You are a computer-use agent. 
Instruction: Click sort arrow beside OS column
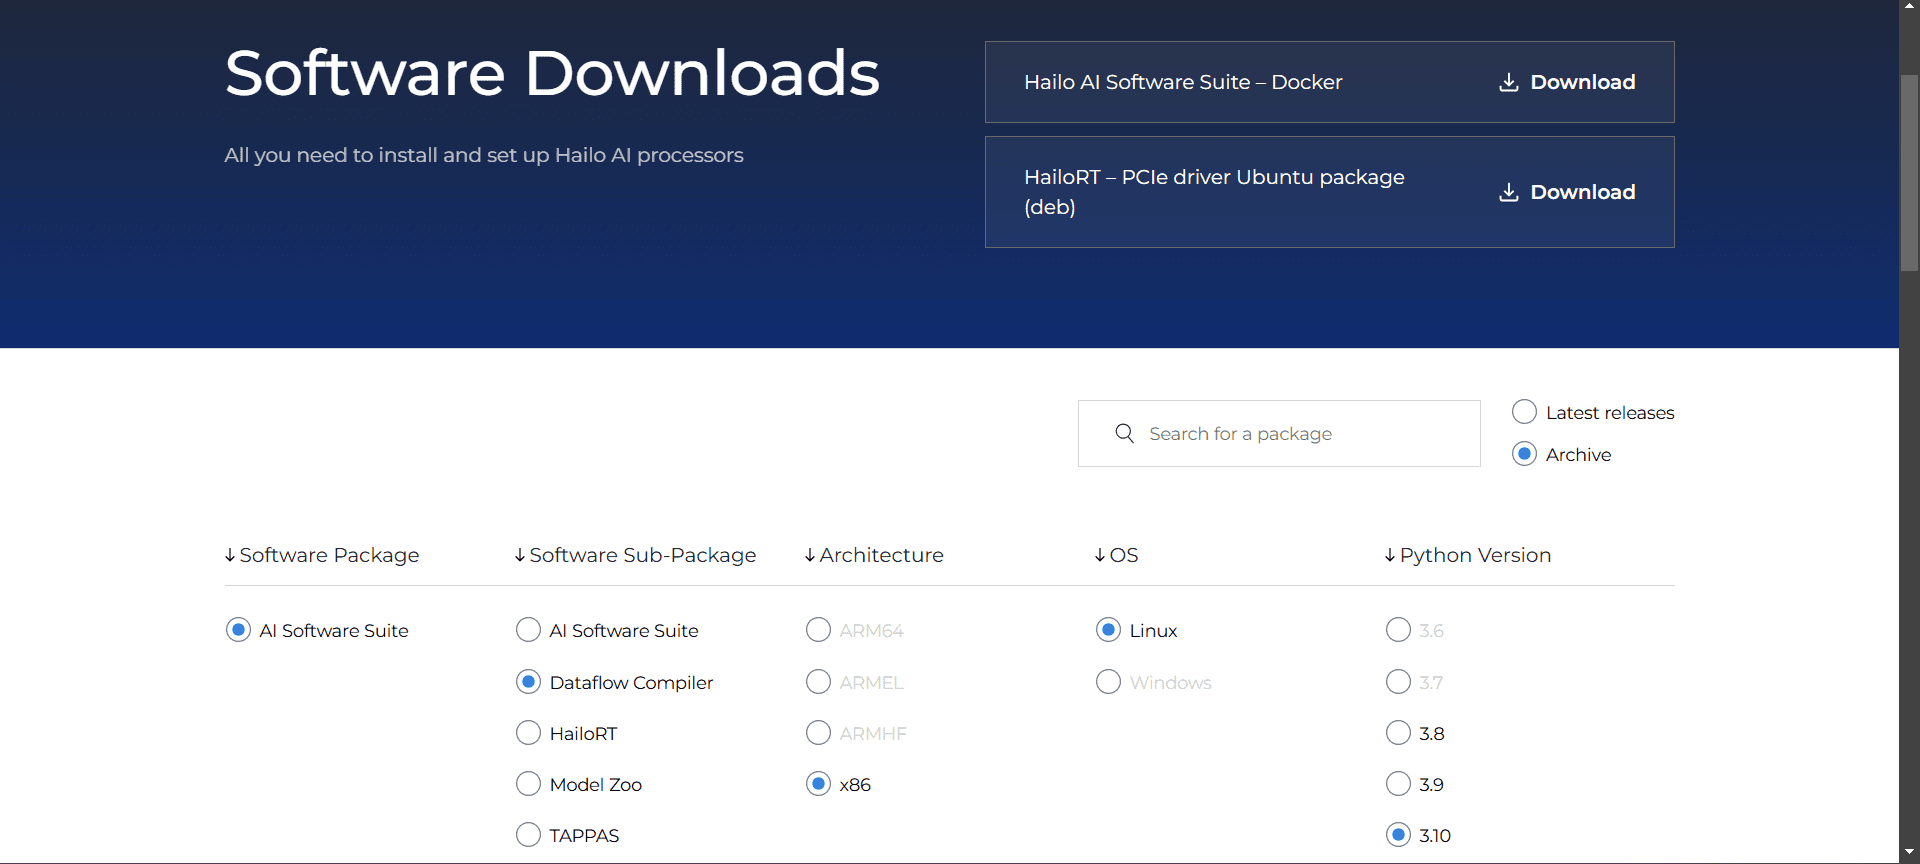click(1100, 555)
